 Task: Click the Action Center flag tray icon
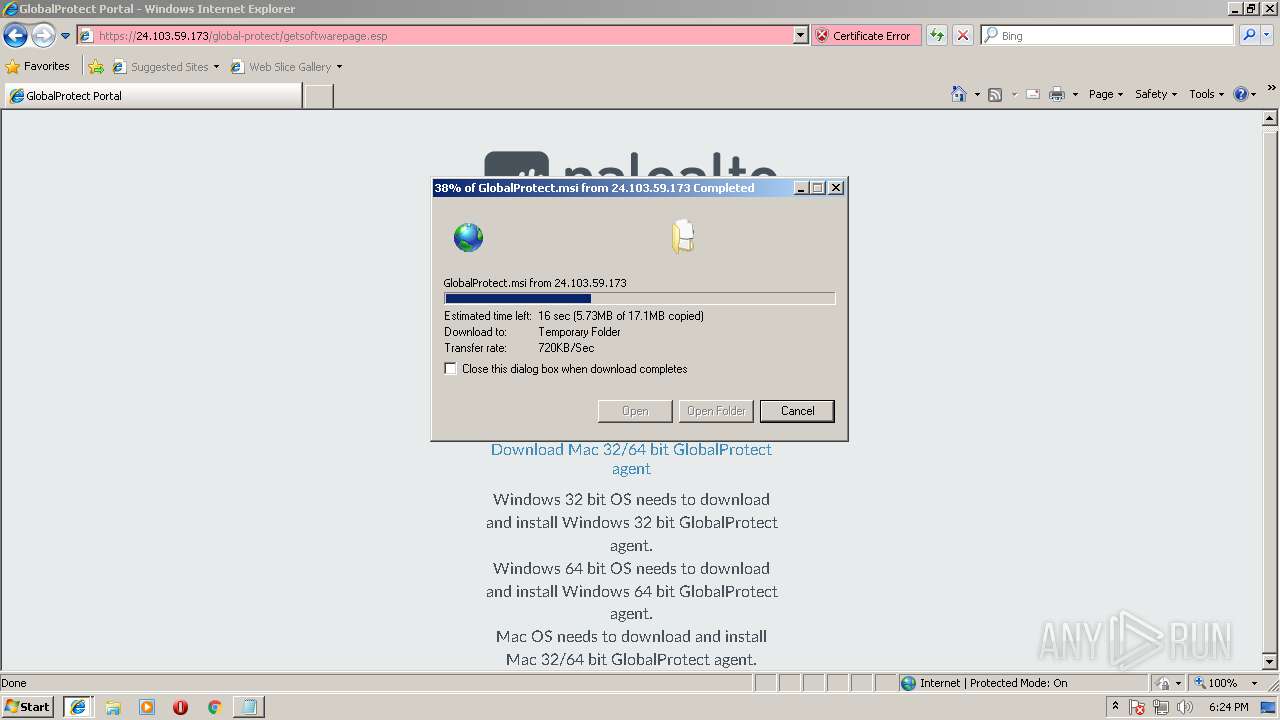(1138, 708)
